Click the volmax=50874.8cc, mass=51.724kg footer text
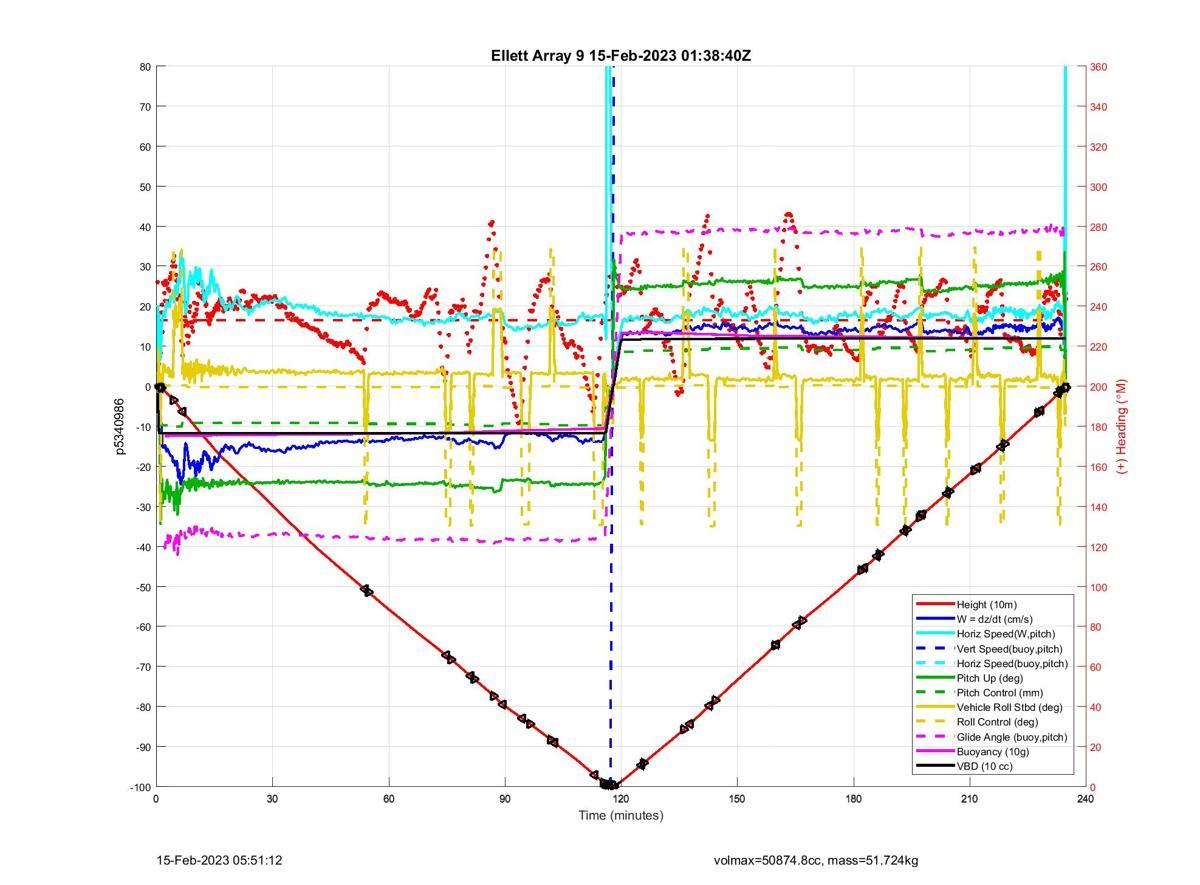The image size is (1200, 885). pyautogui.click(x=816, y=860)
